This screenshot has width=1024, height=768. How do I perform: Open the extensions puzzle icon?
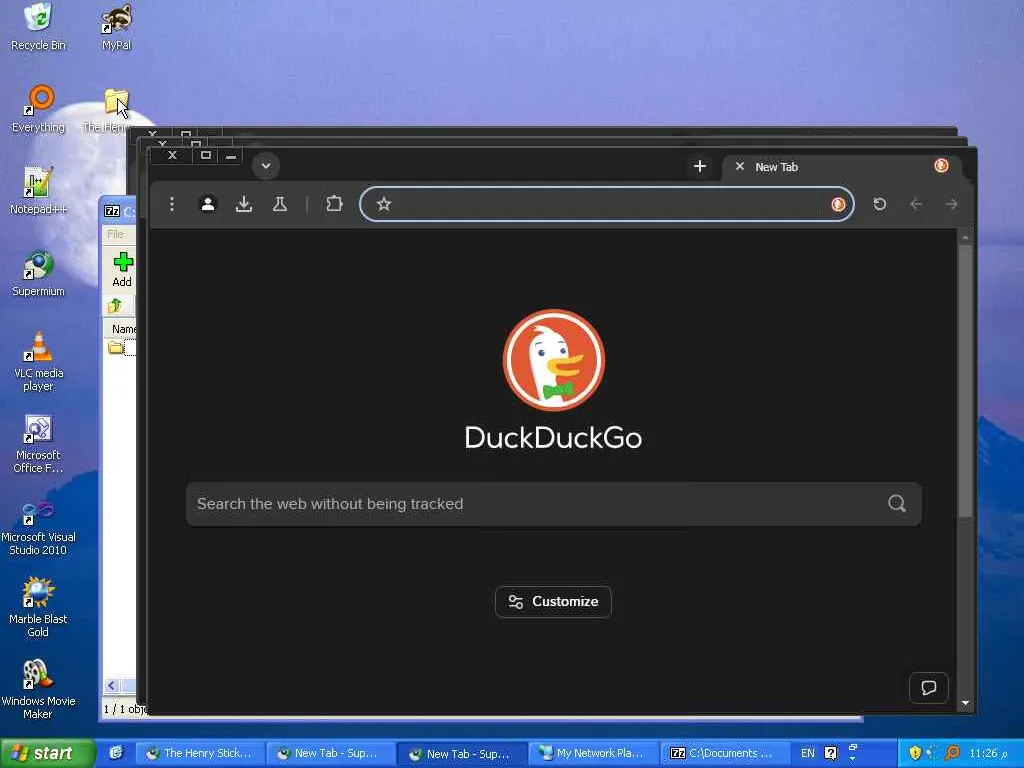pyautogui.click(x=334, y=204)
